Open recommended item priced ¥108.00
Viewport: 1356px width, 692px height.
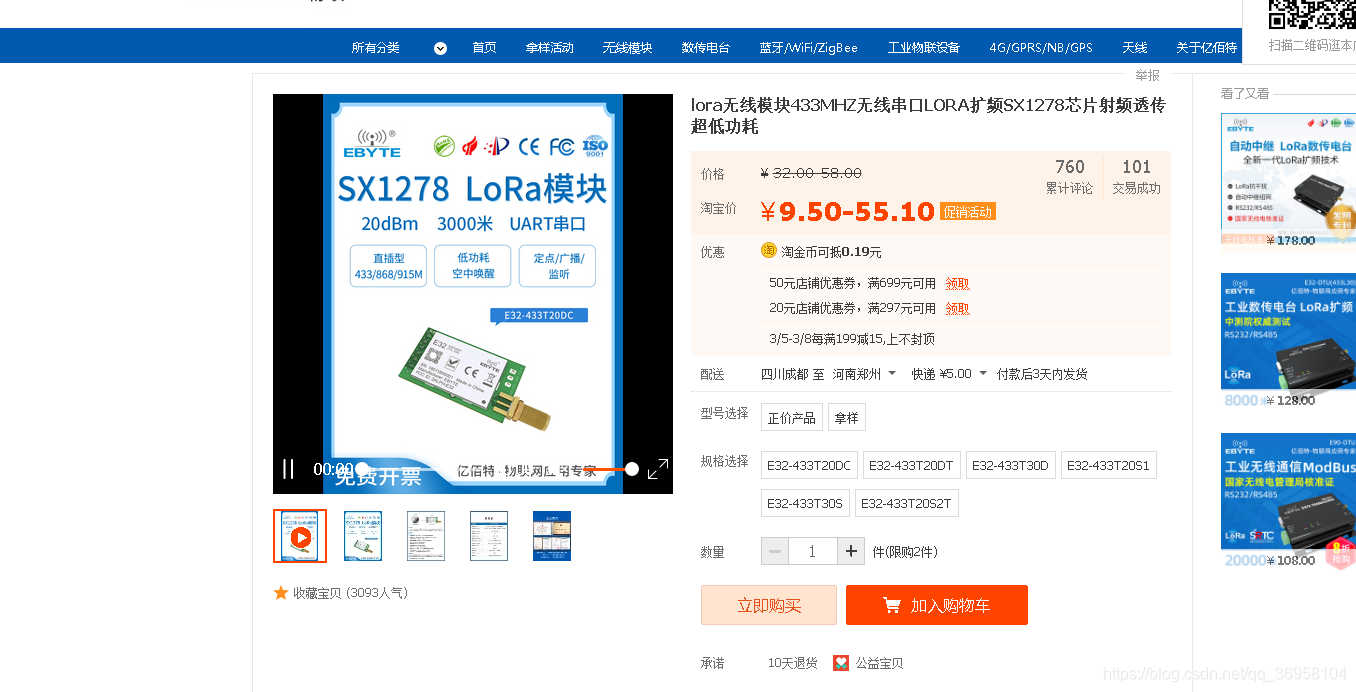coord(1288,500)
